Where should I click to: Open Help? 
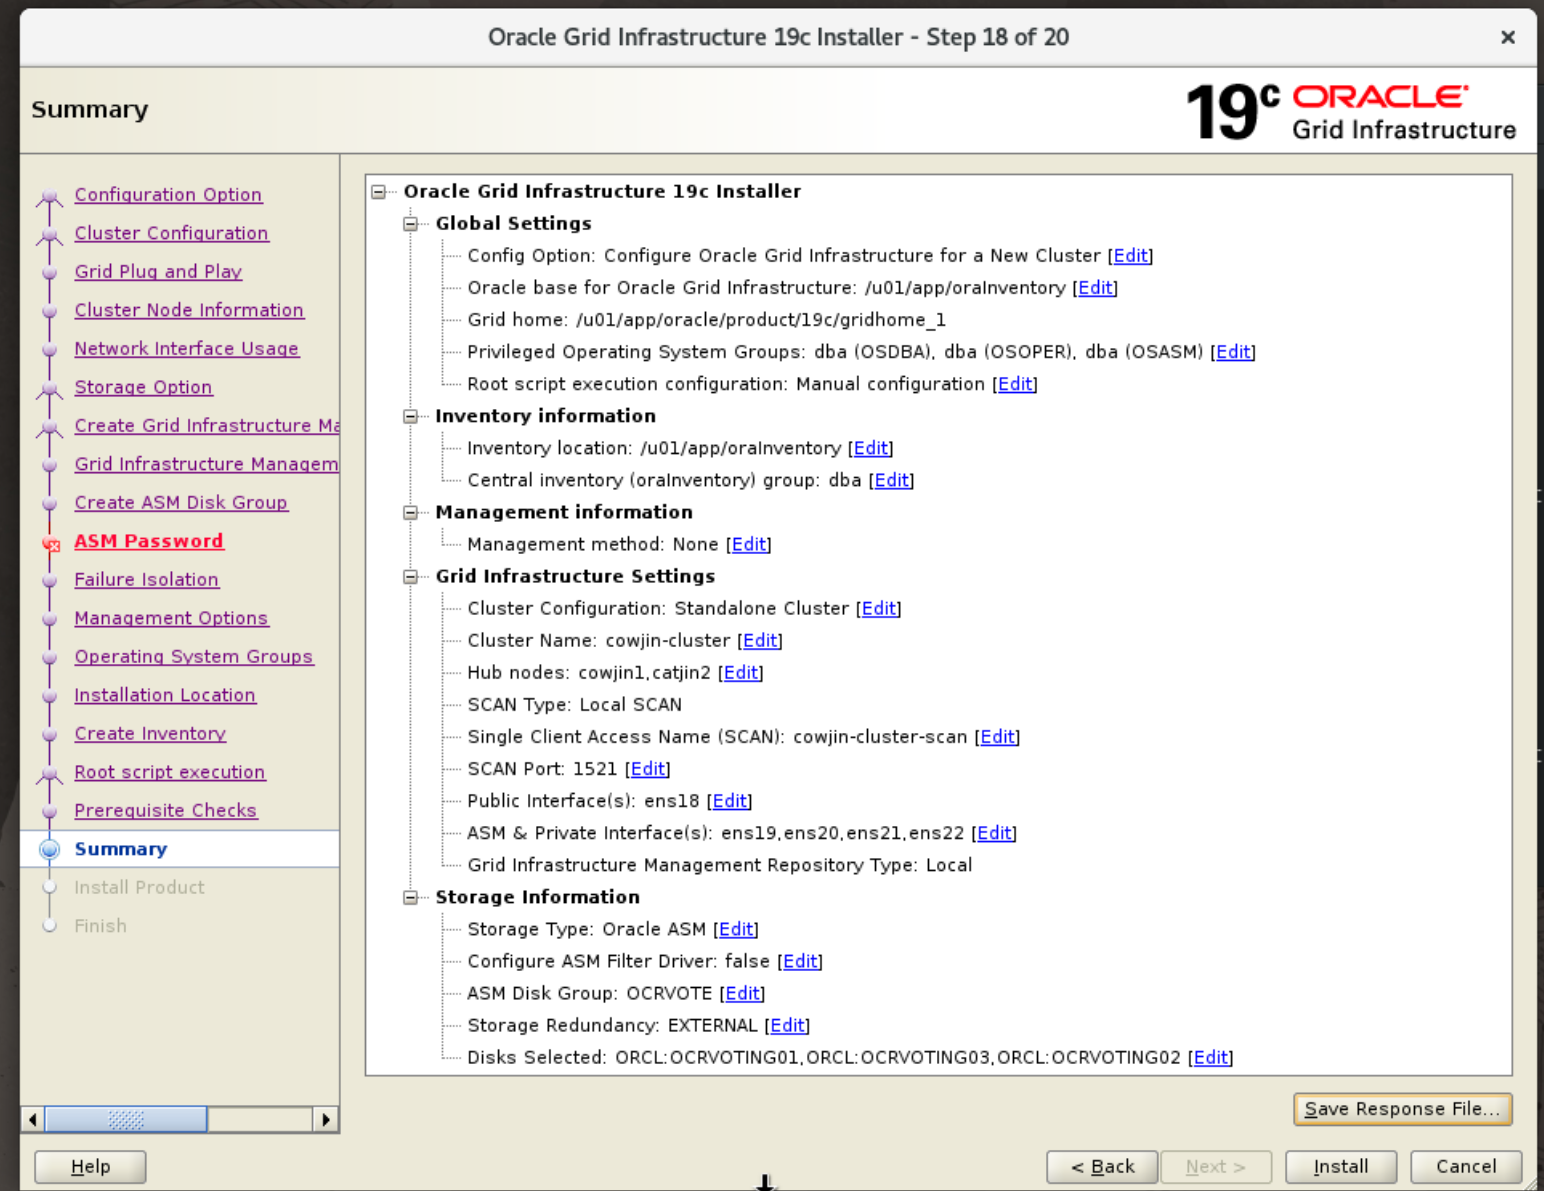90,1166
